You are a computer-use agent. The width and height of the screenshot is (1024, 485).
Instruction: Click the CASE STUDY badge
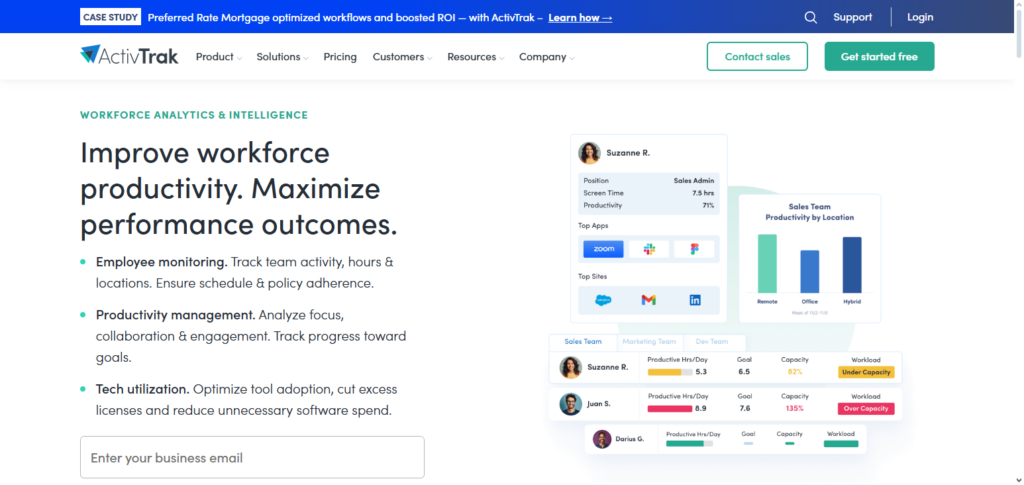(x=111, y=17)
